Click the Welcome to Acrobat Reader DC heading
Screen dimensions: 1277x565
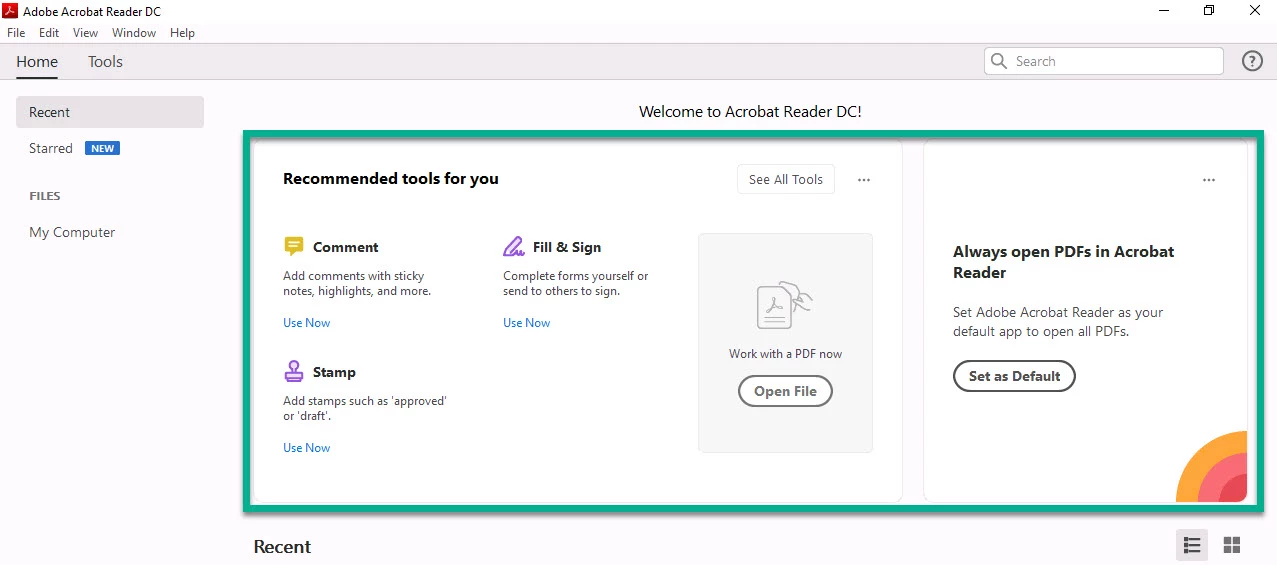[750, 112]
